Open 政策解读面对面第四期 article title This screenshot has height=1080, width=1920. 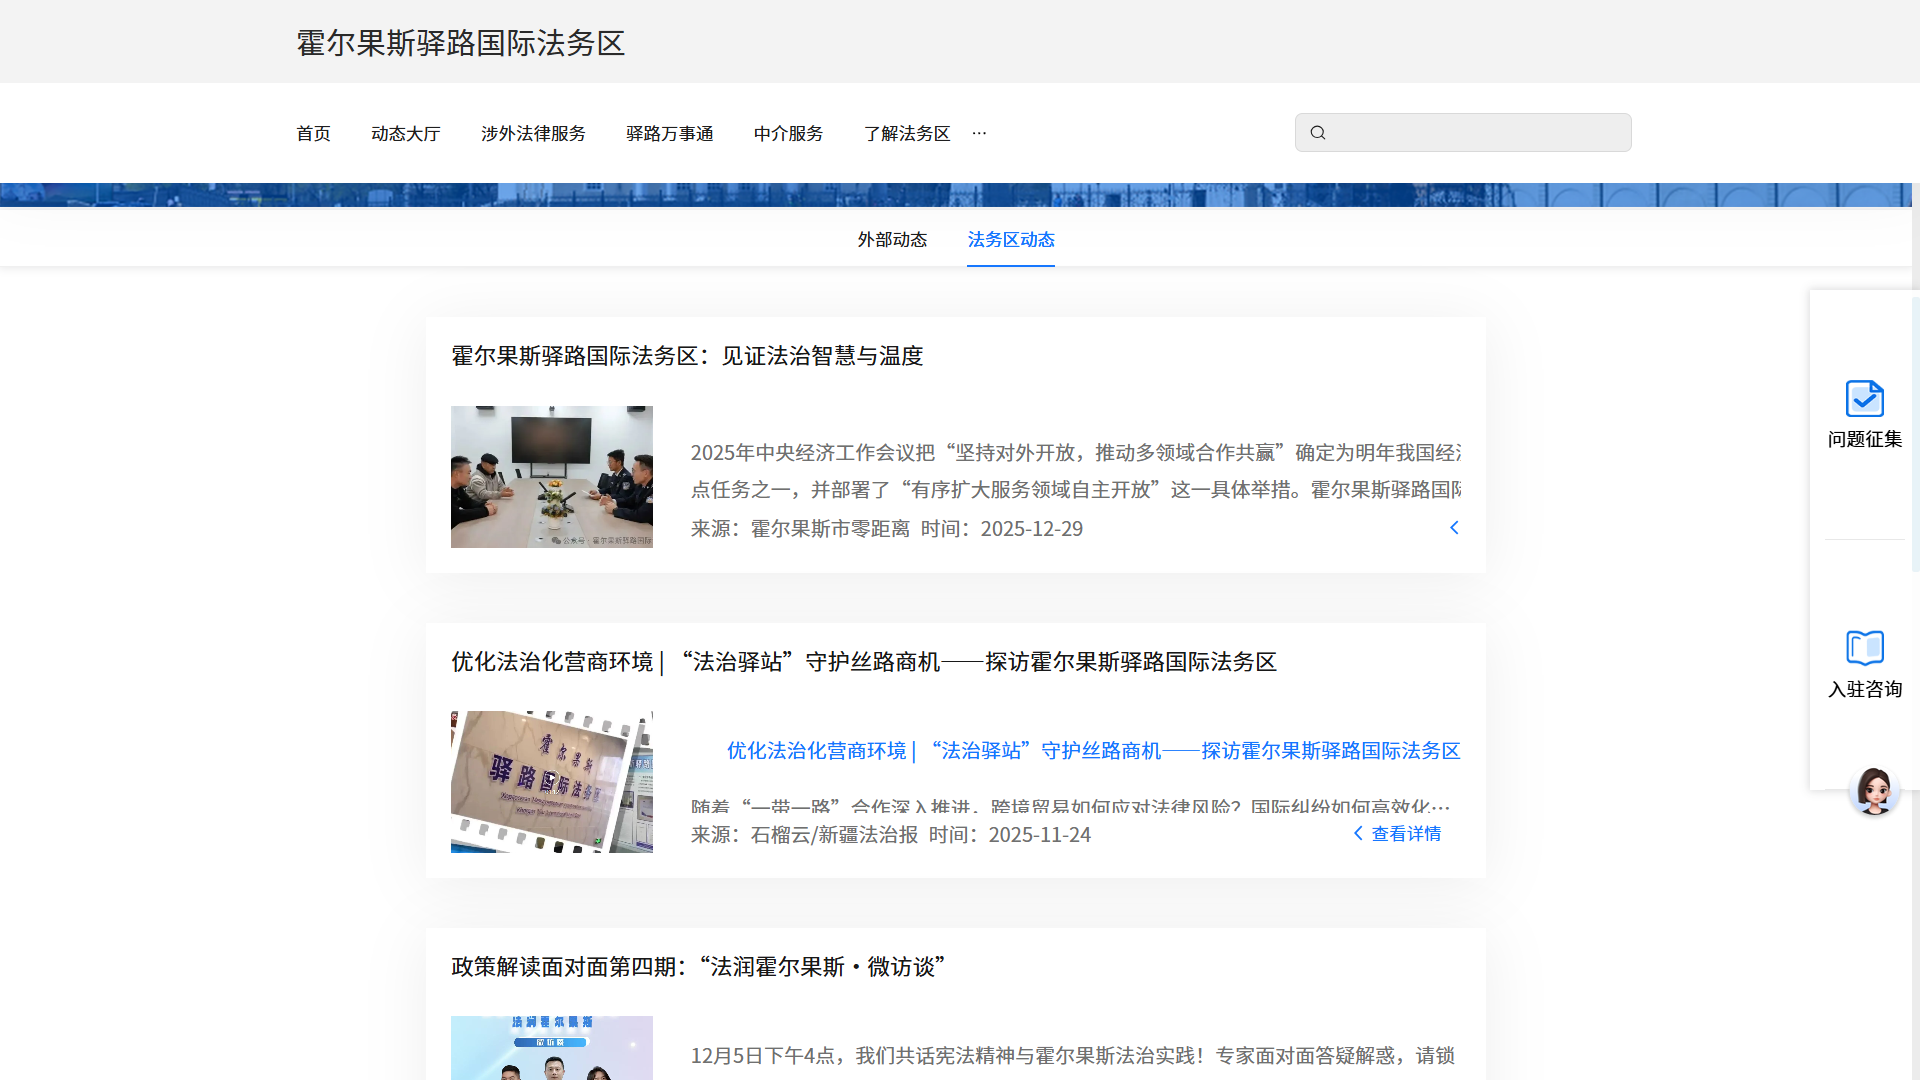pyautogui.click(x=698, y=967)
